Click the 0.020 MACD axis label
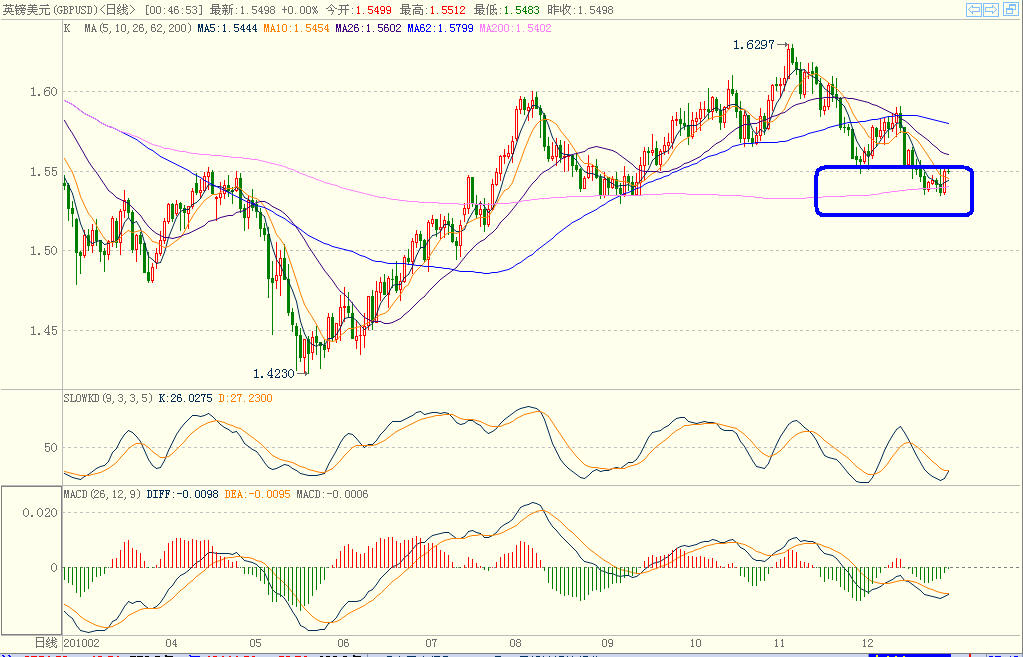The height and width of the screenshot is (657, 1023). click(40, 513)
